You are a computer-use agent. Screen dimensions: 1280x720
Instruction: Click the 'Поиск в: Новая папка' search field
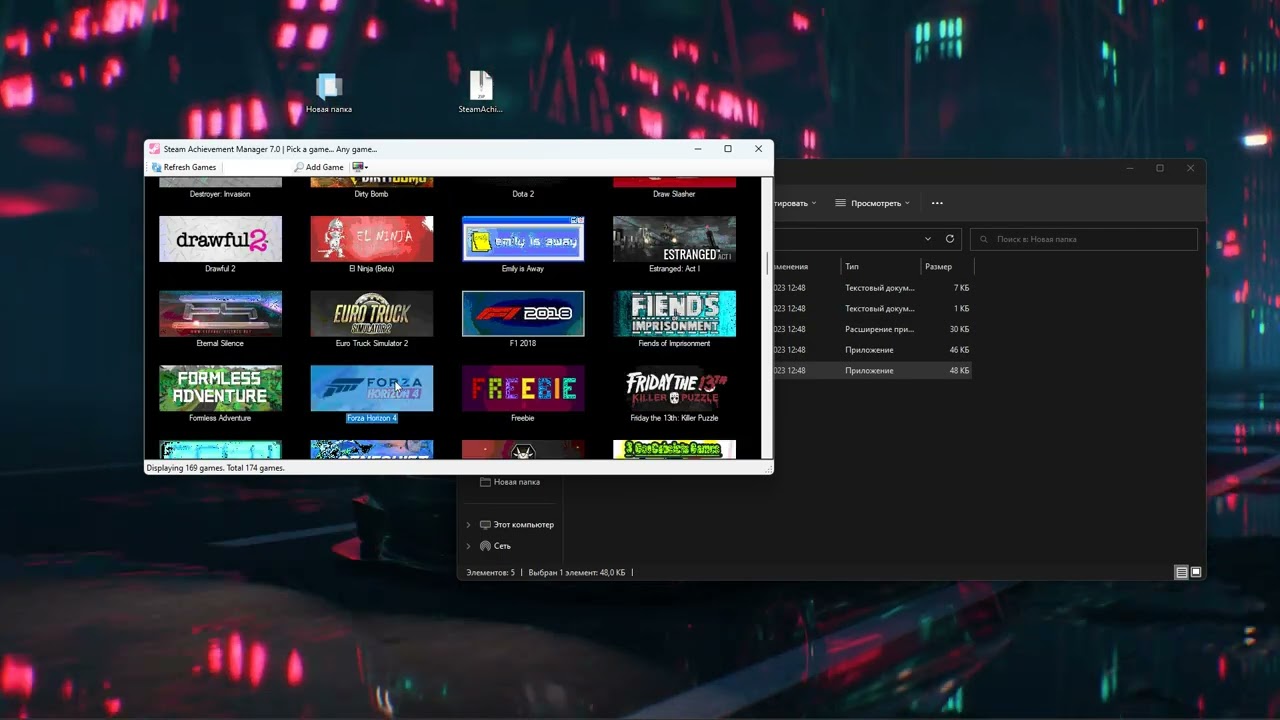pos(1084,239)
